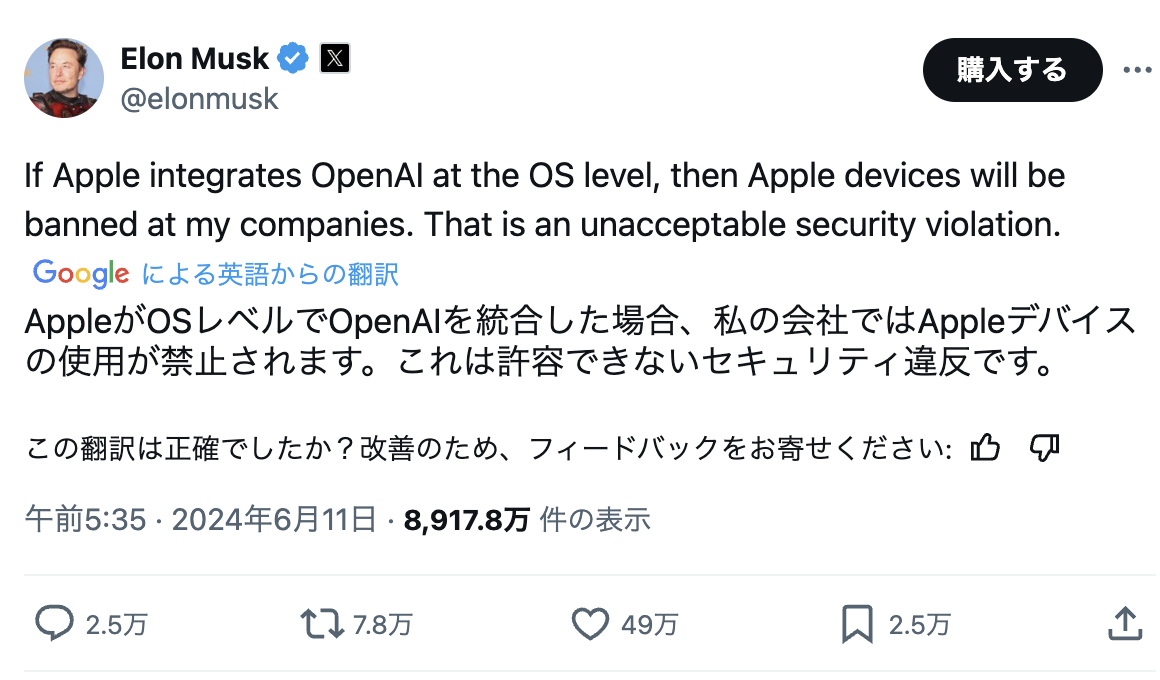Click the 購入する button

[x=1012, y=70]
